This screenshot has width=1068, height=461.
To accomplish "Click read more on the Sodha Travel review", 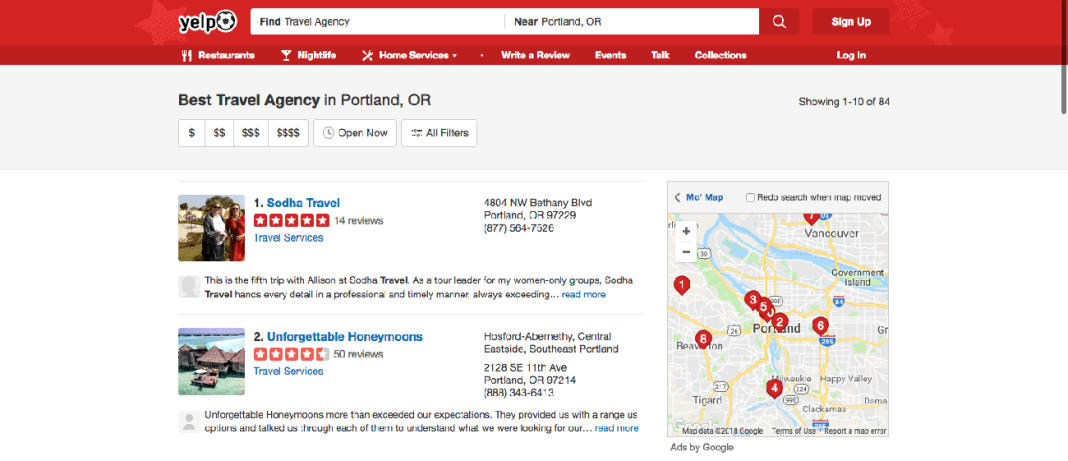I will [x=584, y=295].
